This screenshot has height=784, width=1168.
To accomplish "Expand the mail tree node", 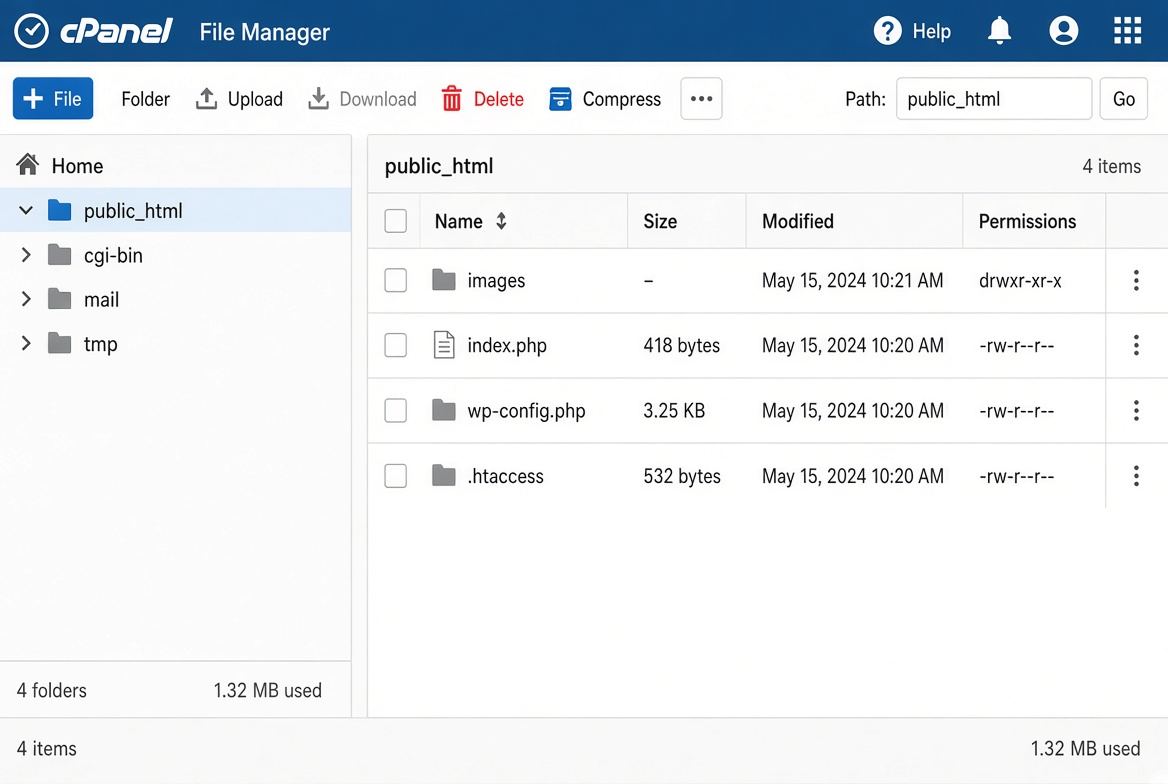I will point(26,299).
